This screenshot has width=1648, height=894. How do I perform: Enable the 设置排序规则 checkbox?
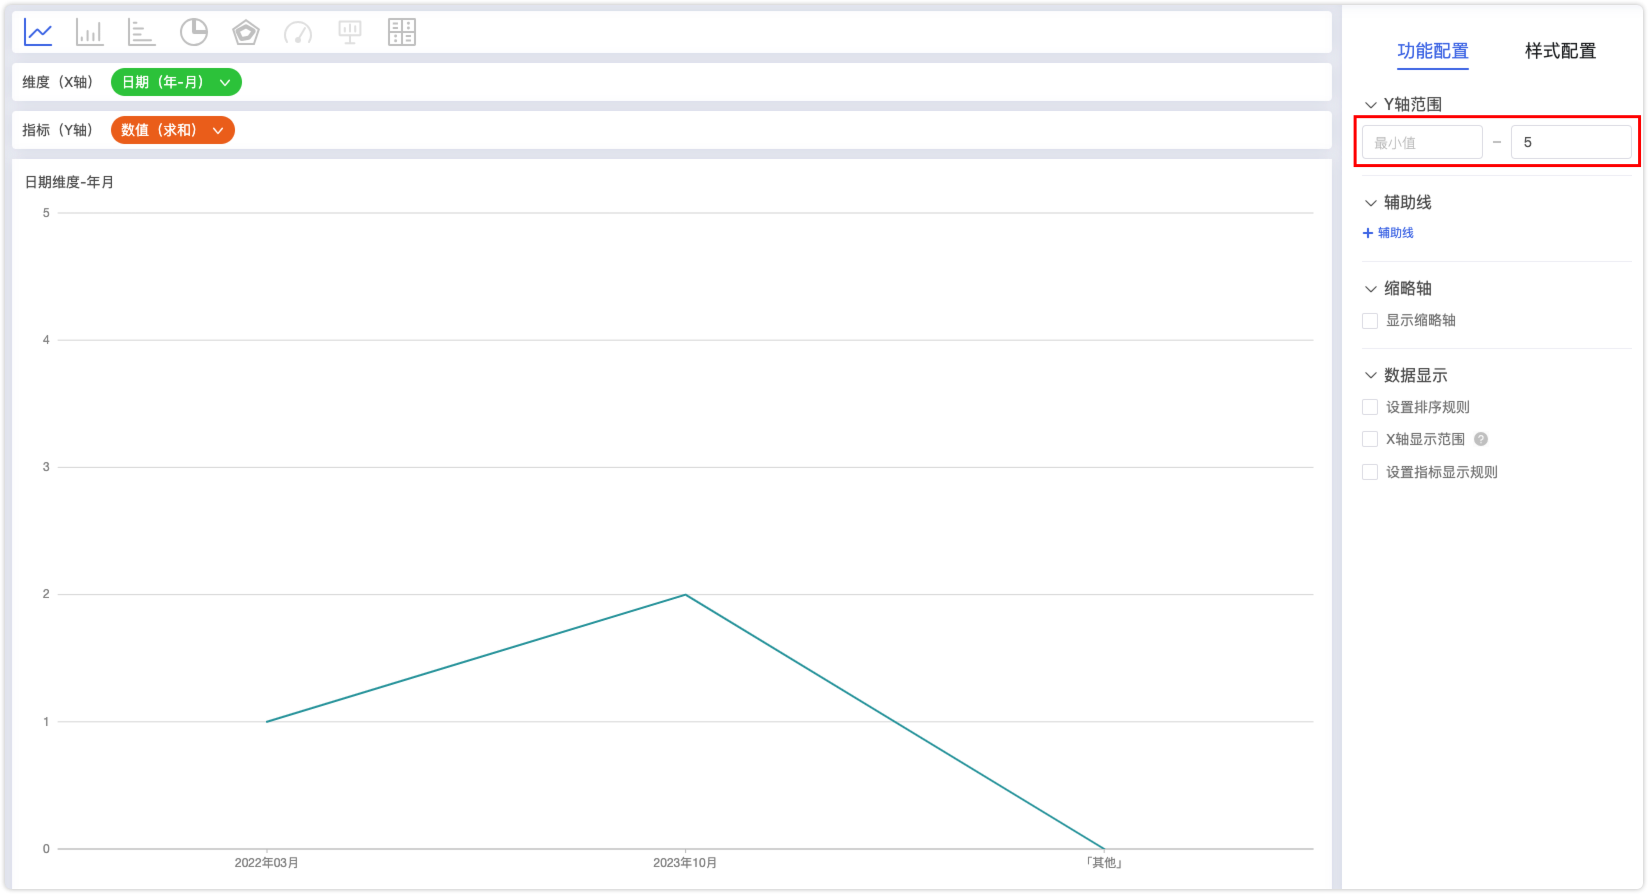coord(1370,407)
